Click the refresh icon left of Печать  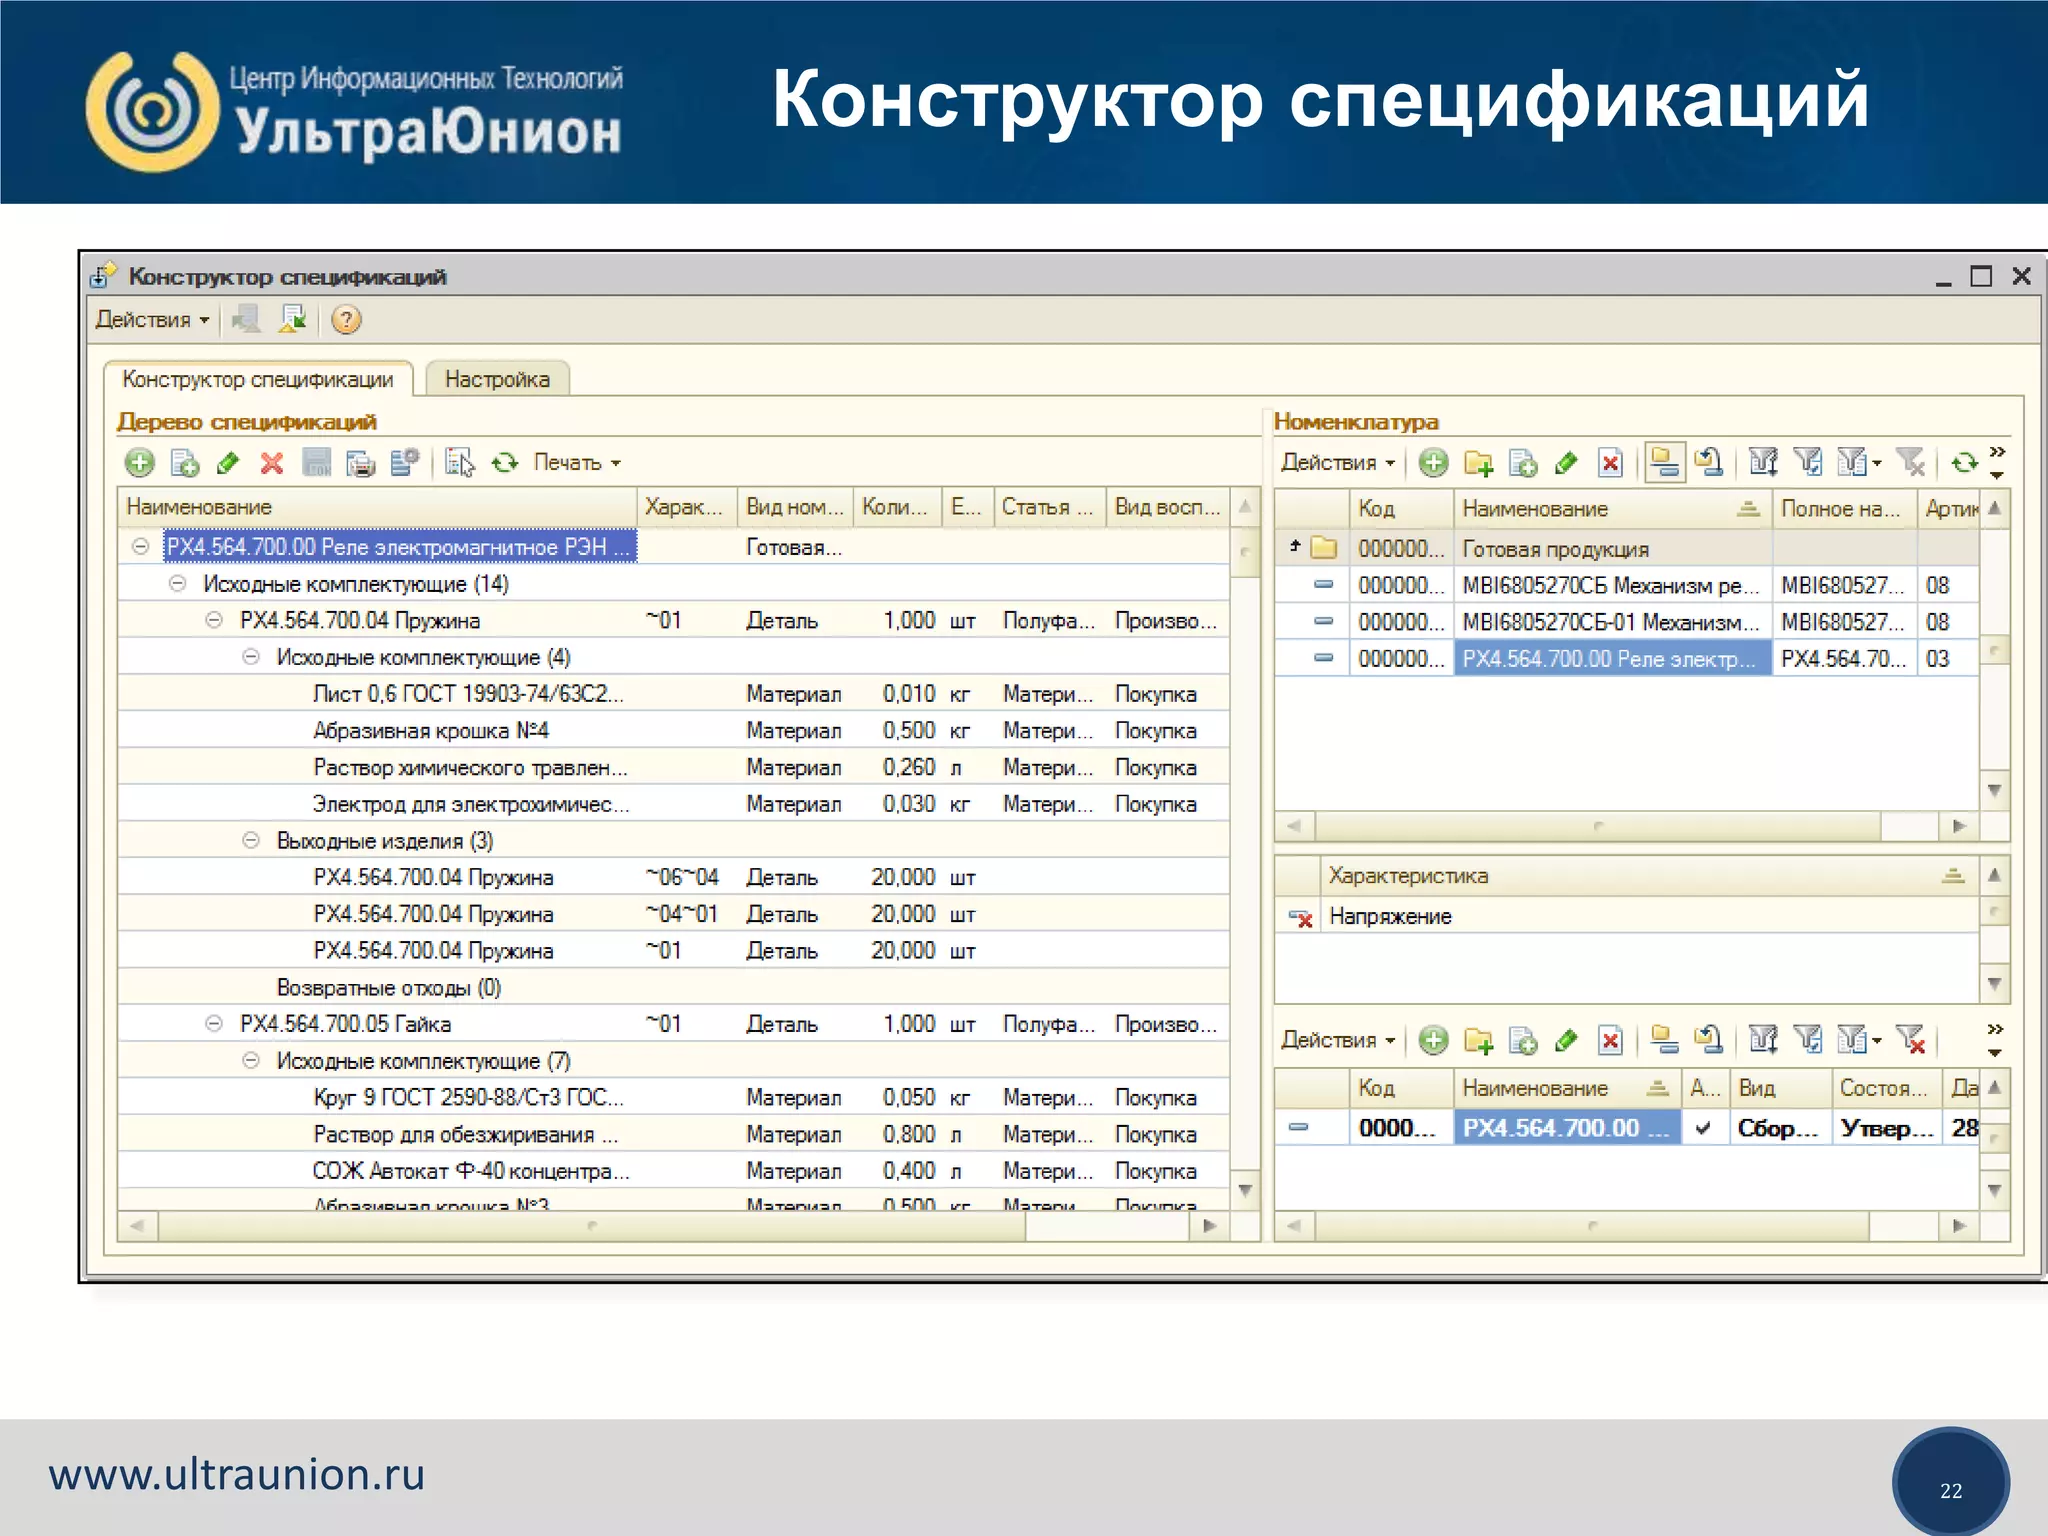[505, 463]
